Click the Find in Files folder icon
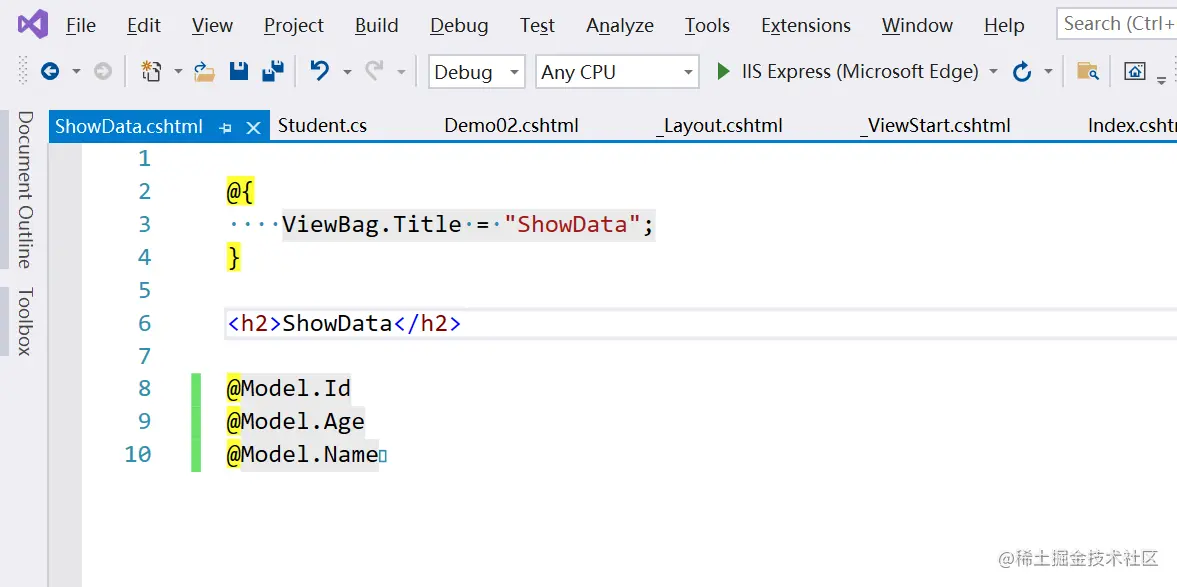 pyautogui.click(x=1088, y=72)
